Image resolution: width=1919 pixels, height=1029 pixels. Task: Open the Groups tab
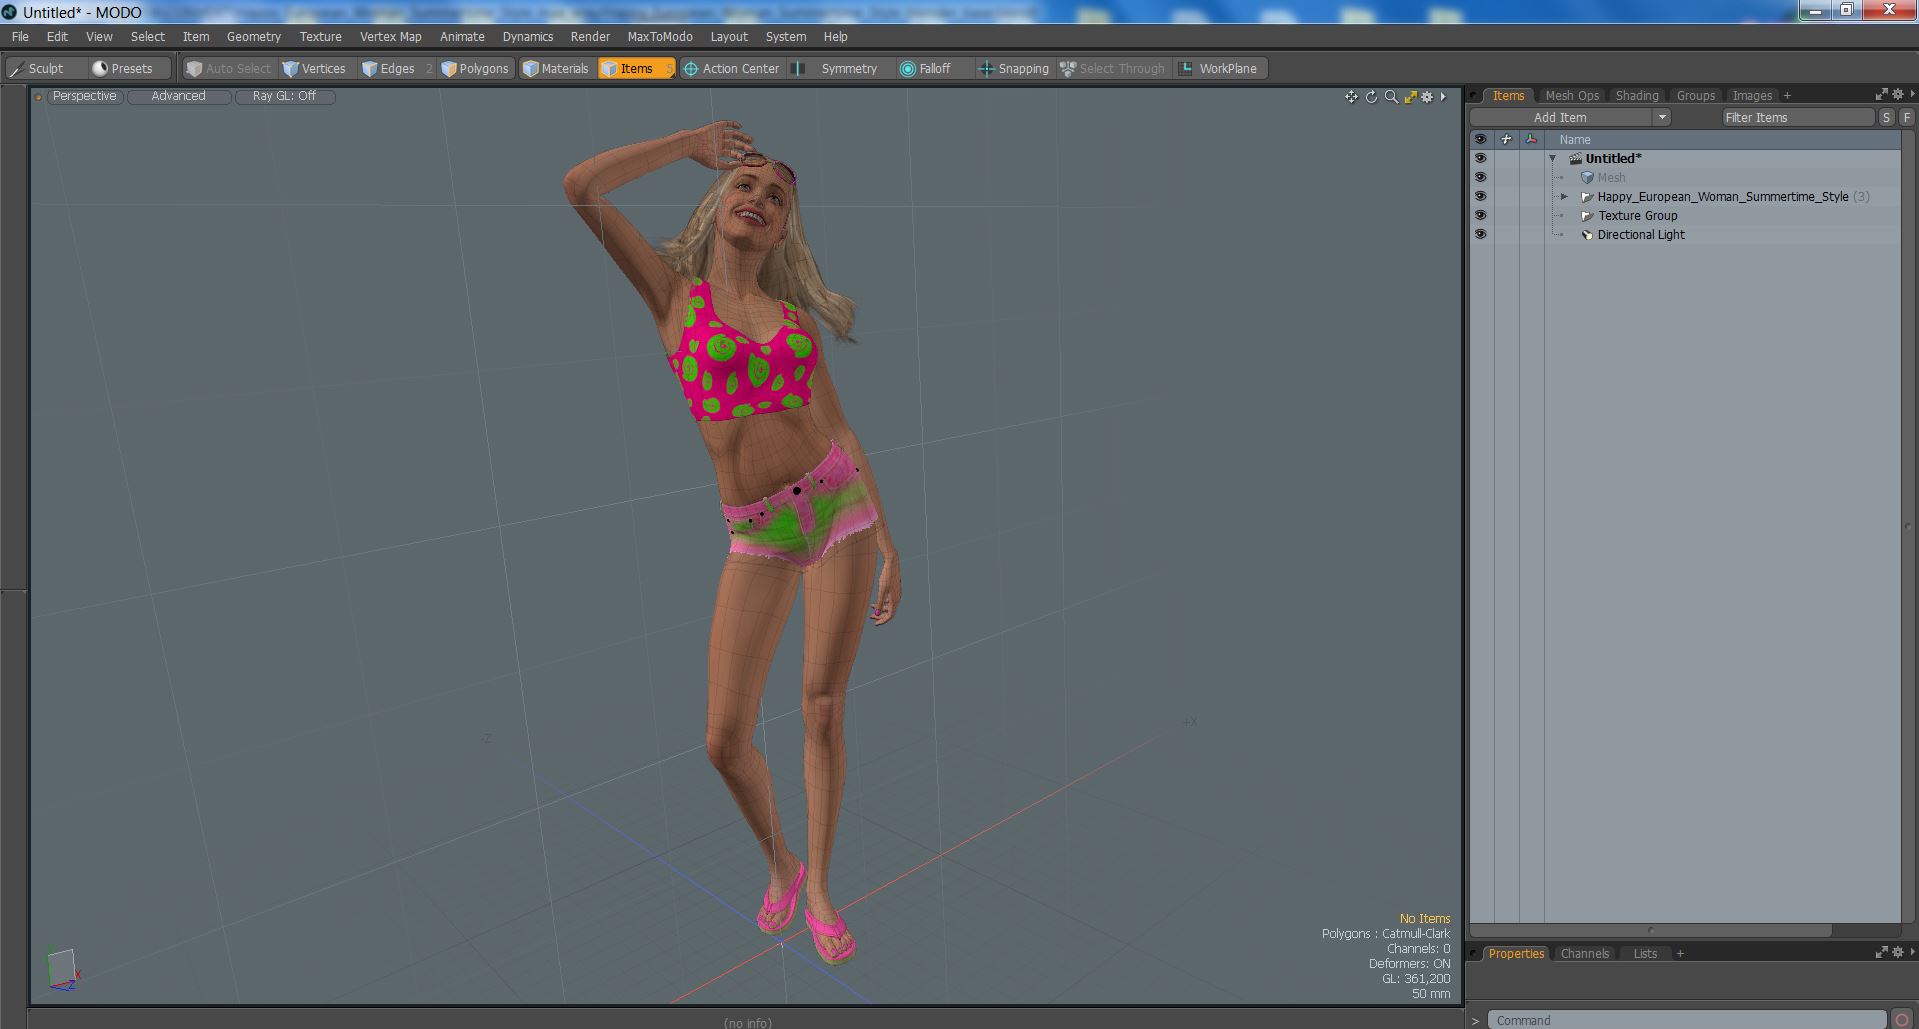[1696, 96]
